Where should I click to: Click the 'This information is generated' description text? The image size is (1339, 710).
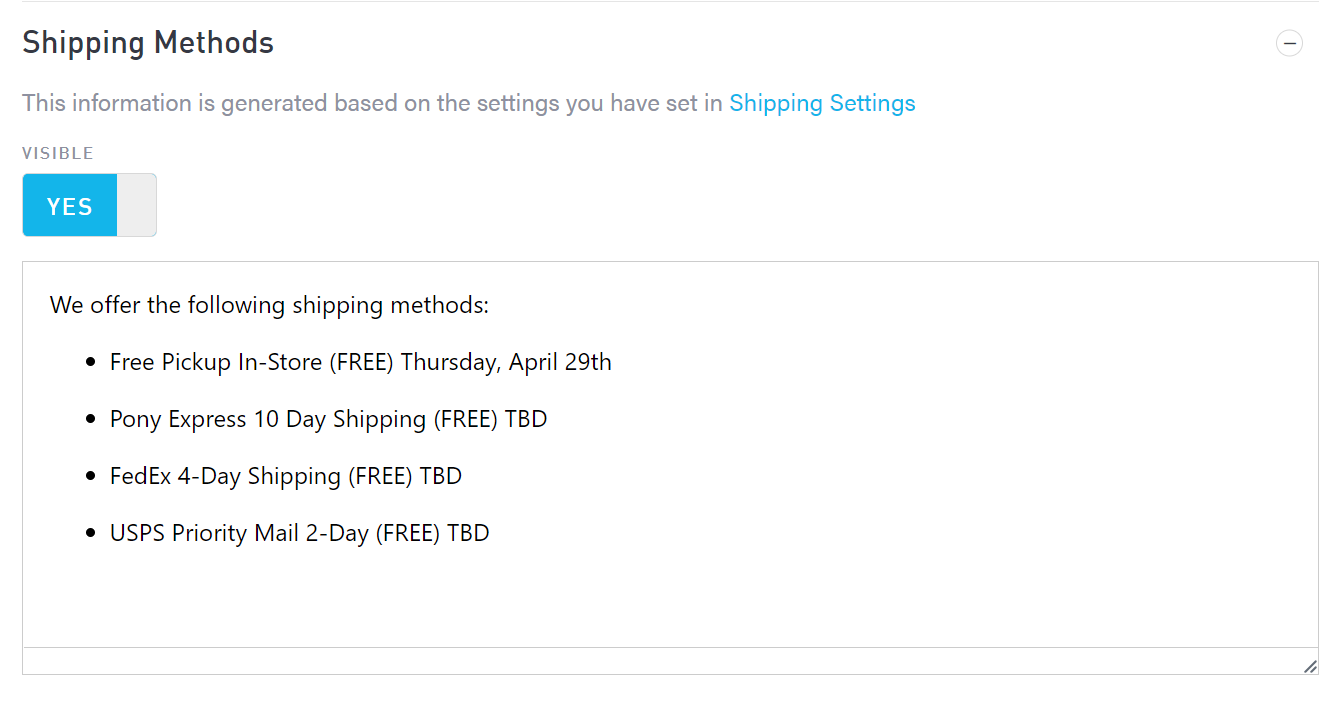pyautogui.click(x=372, y=103)
